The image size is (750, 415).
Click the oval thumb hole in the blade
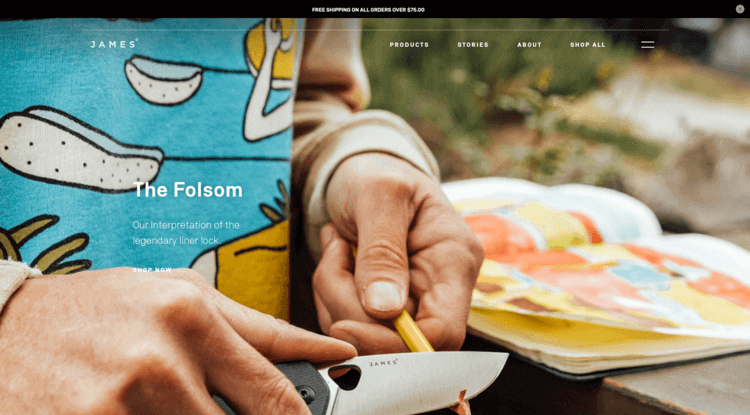point(345,377)
